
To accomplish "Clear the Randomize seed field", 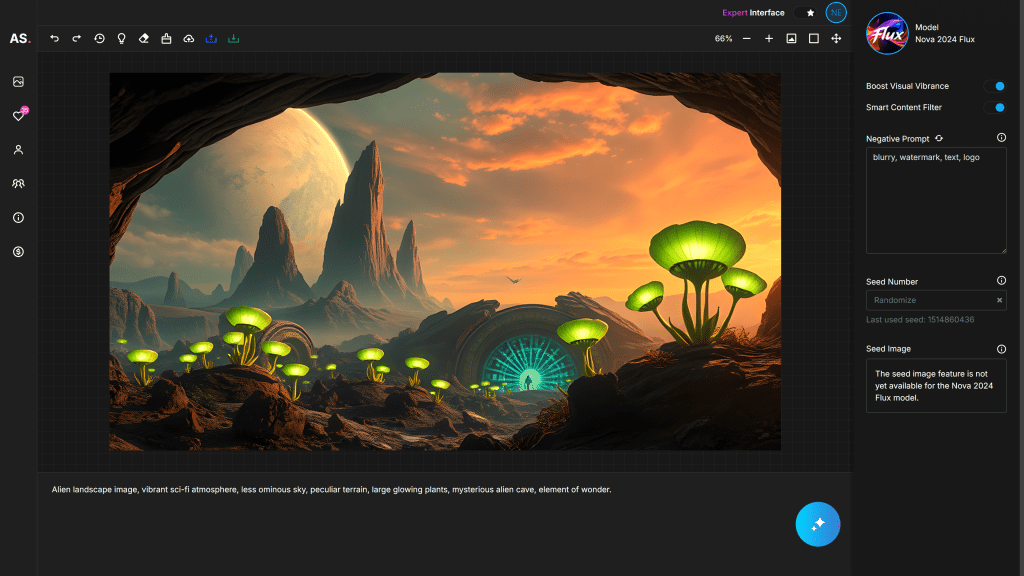I will pos(998,300).
